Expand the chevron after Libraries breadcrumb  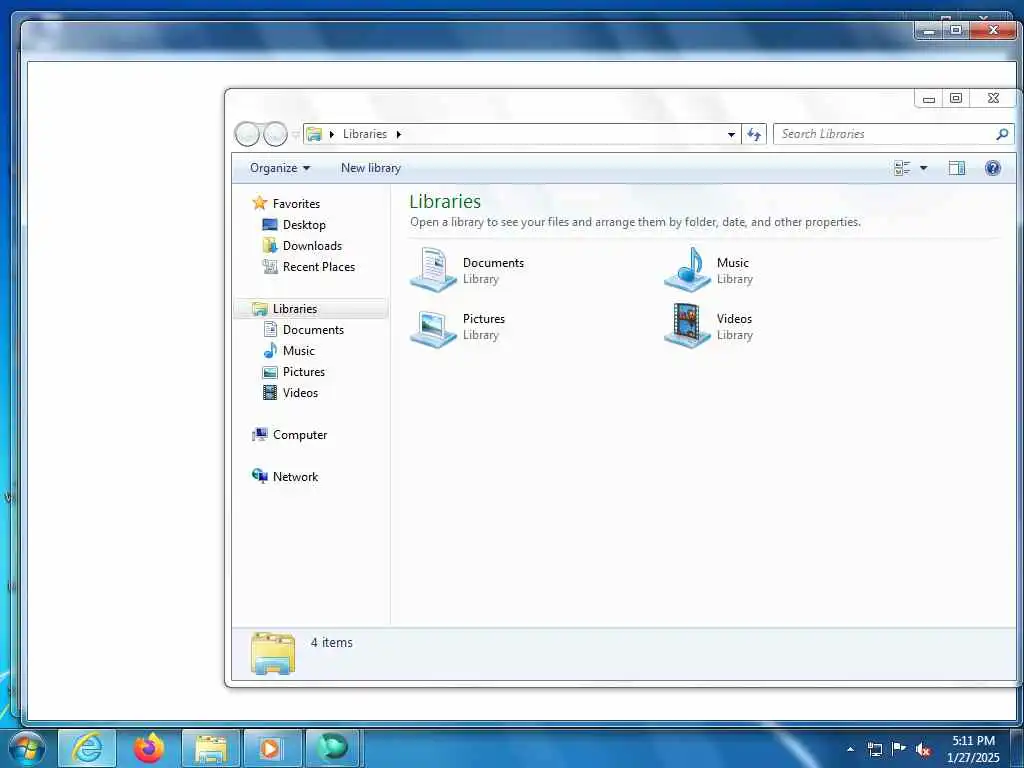coord(398,135)
